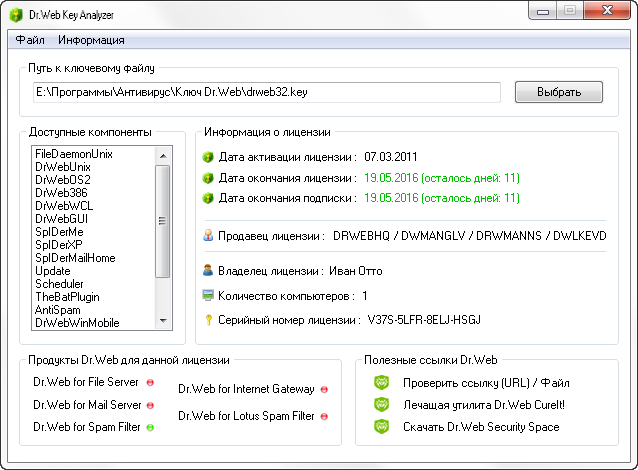
Task: Click the license activation date icon
Action: coord(208,157)
